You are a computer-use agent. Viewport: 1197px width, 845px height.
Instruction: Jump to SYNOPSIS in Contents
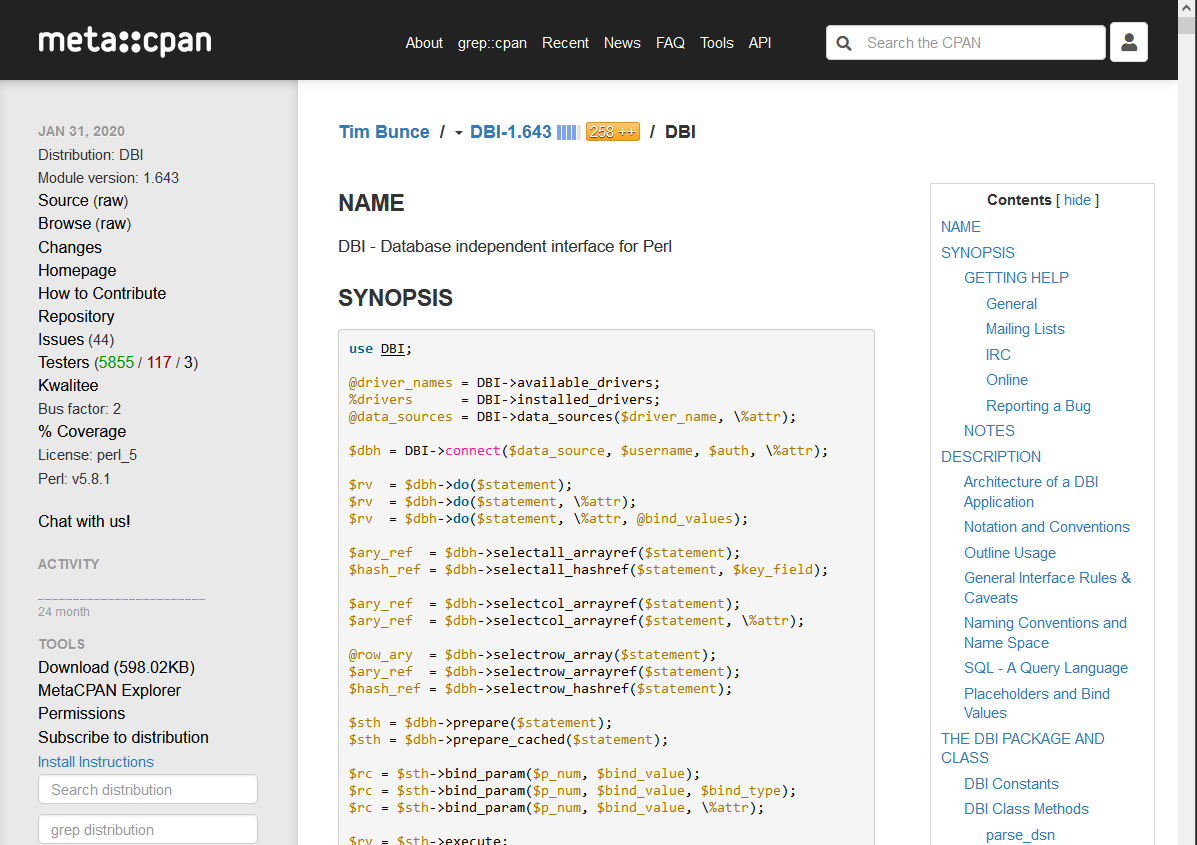click(977, 253)
